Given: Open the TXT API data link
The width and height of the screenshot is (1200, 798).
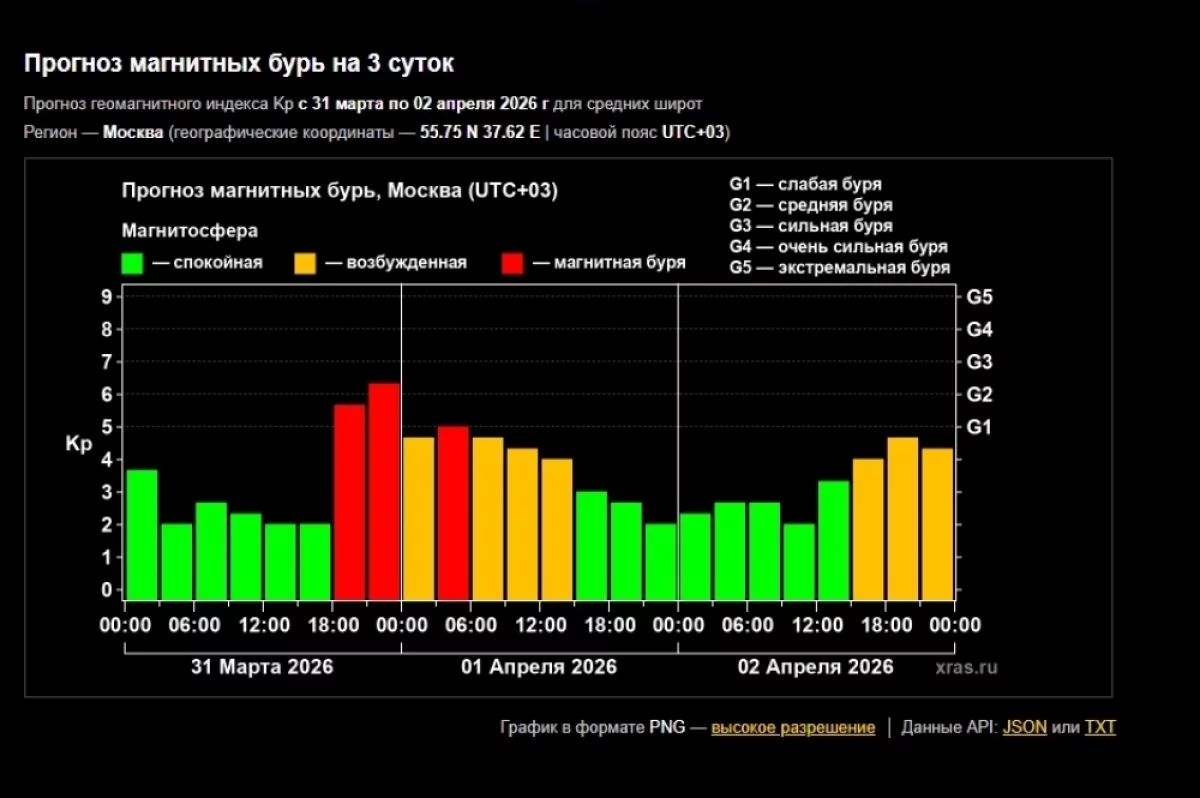Looking at the screenshot, I should click(x=1100, y=728).
